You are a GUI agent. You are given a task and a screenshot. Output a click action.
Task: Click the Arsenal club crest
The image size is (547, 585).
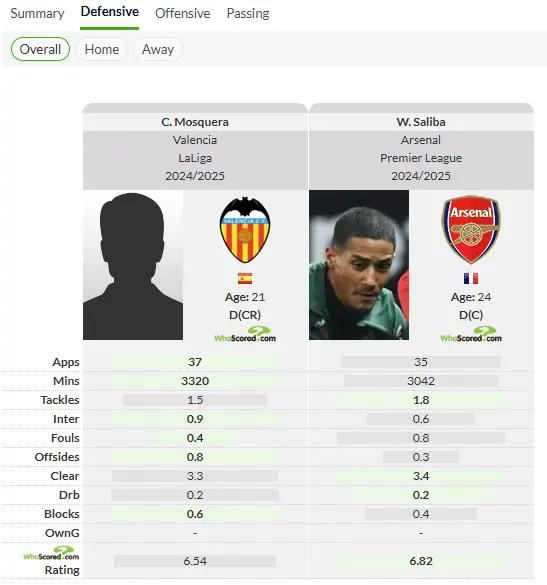pyautogui.click(x=471, y=229)
